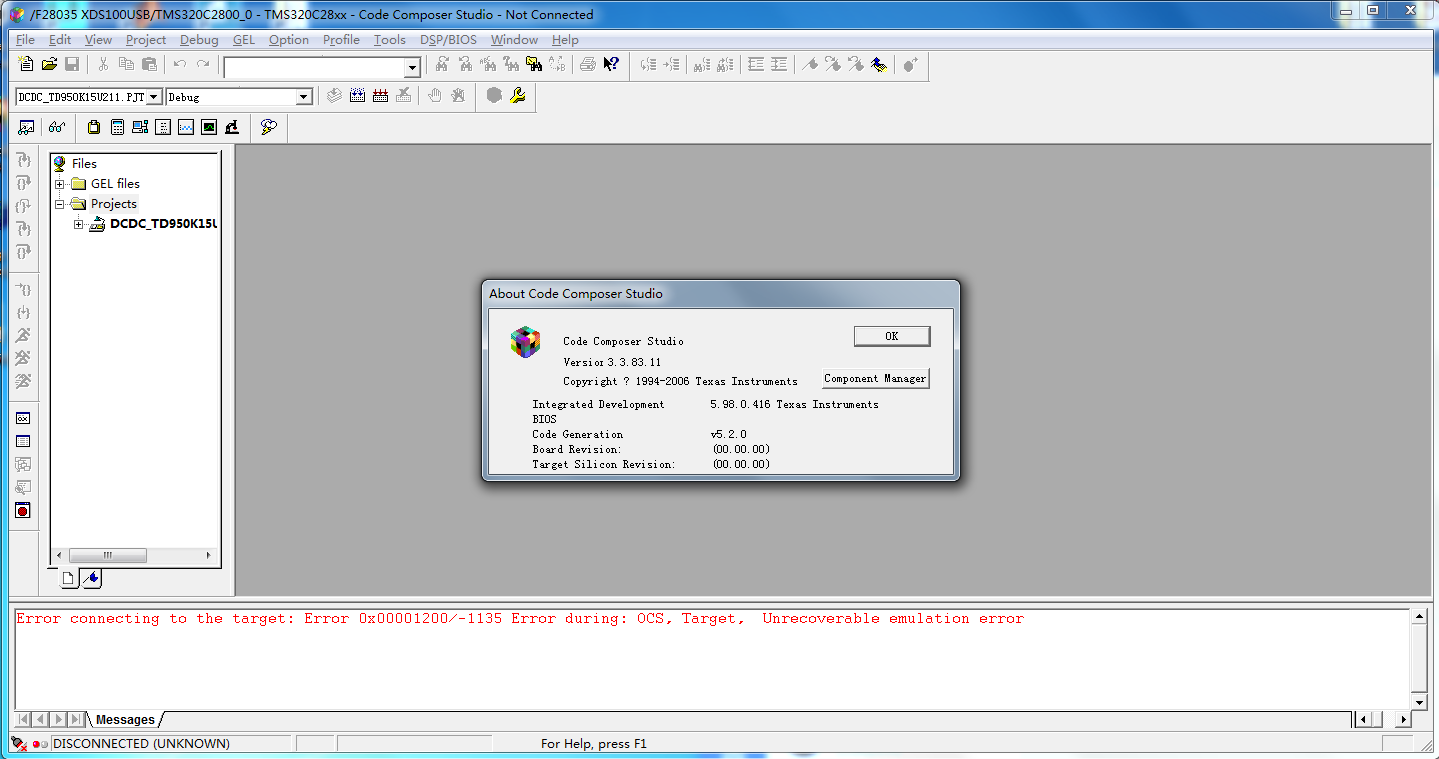Open the Edit menu
Screen dimensions: 1439x759
[60, 40]
